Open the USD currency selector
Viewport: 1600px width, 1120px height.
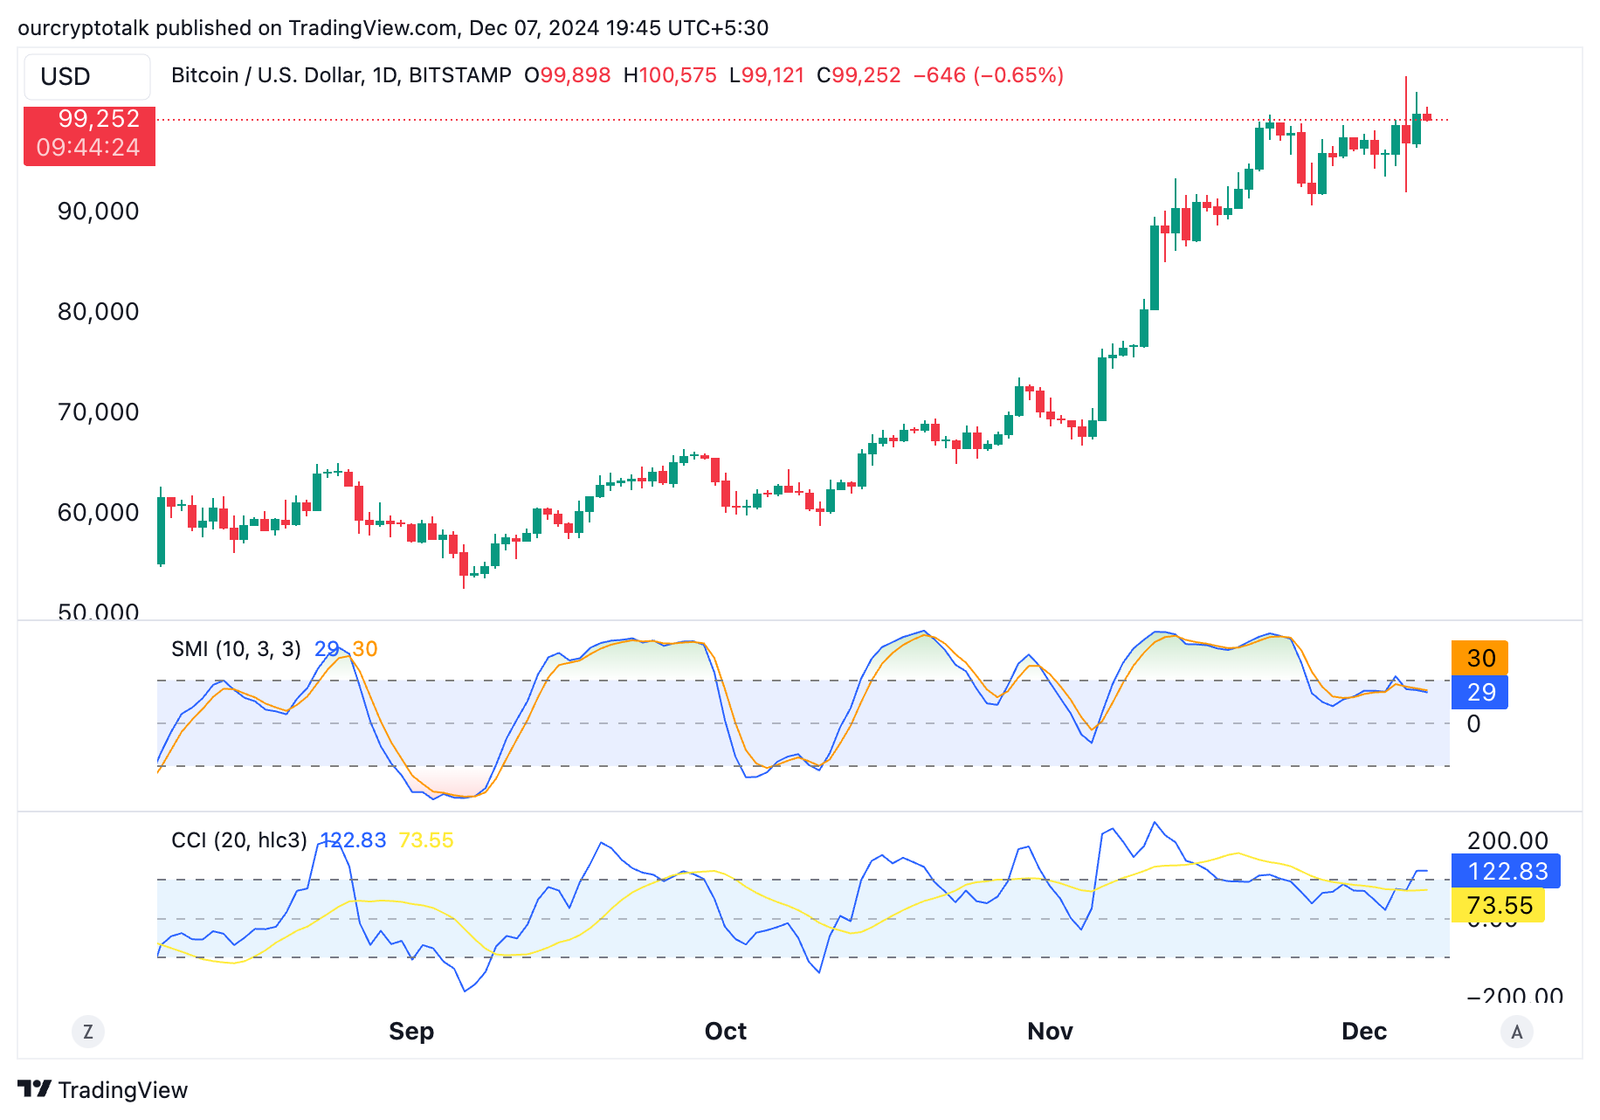pyautogui.click(x=87, y=77)
